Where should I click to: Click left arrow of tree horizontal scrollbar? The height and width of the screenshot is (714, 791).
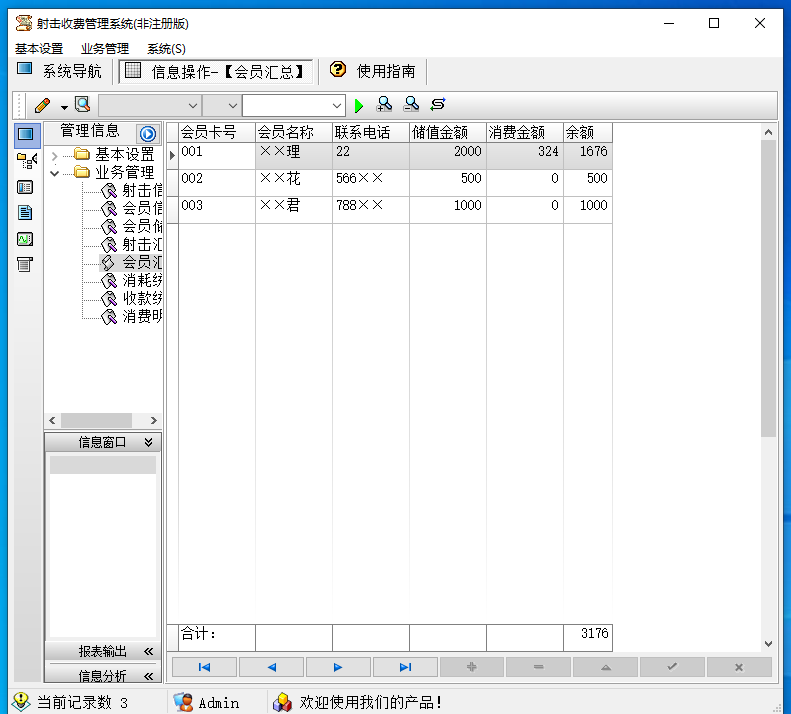click(52, 420)
